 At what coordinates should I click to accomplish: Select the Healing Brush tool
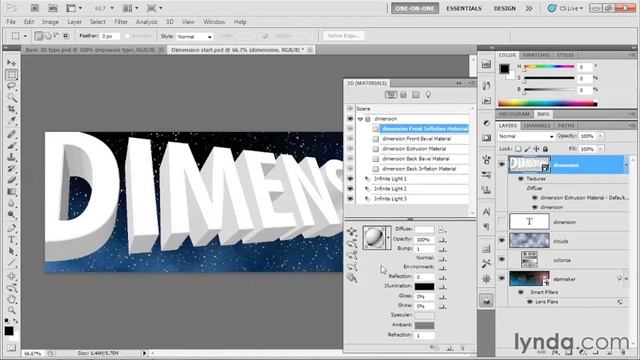tap(11, 134)
